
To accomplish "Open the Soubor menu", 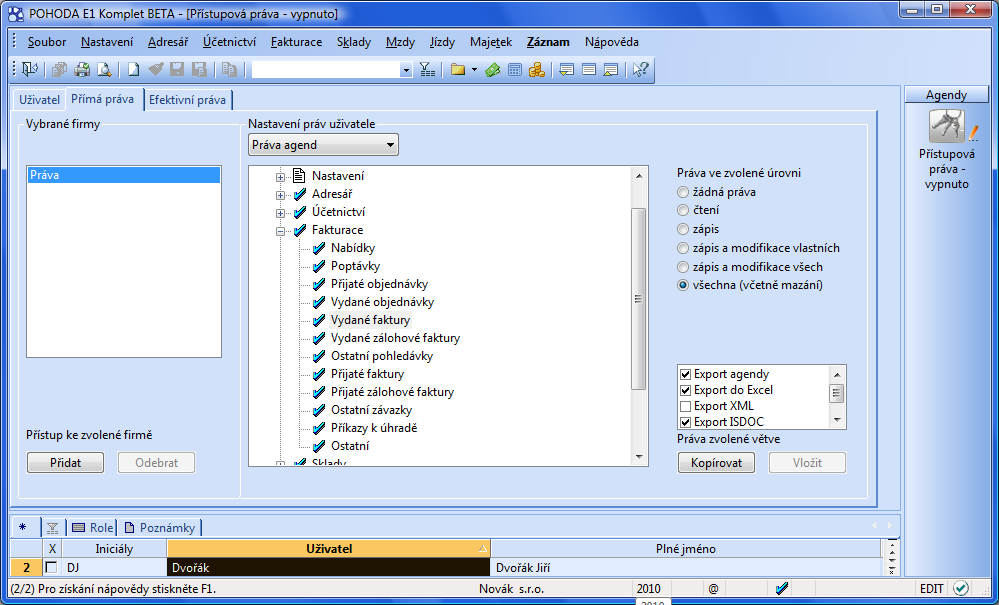I will [47, 42].
